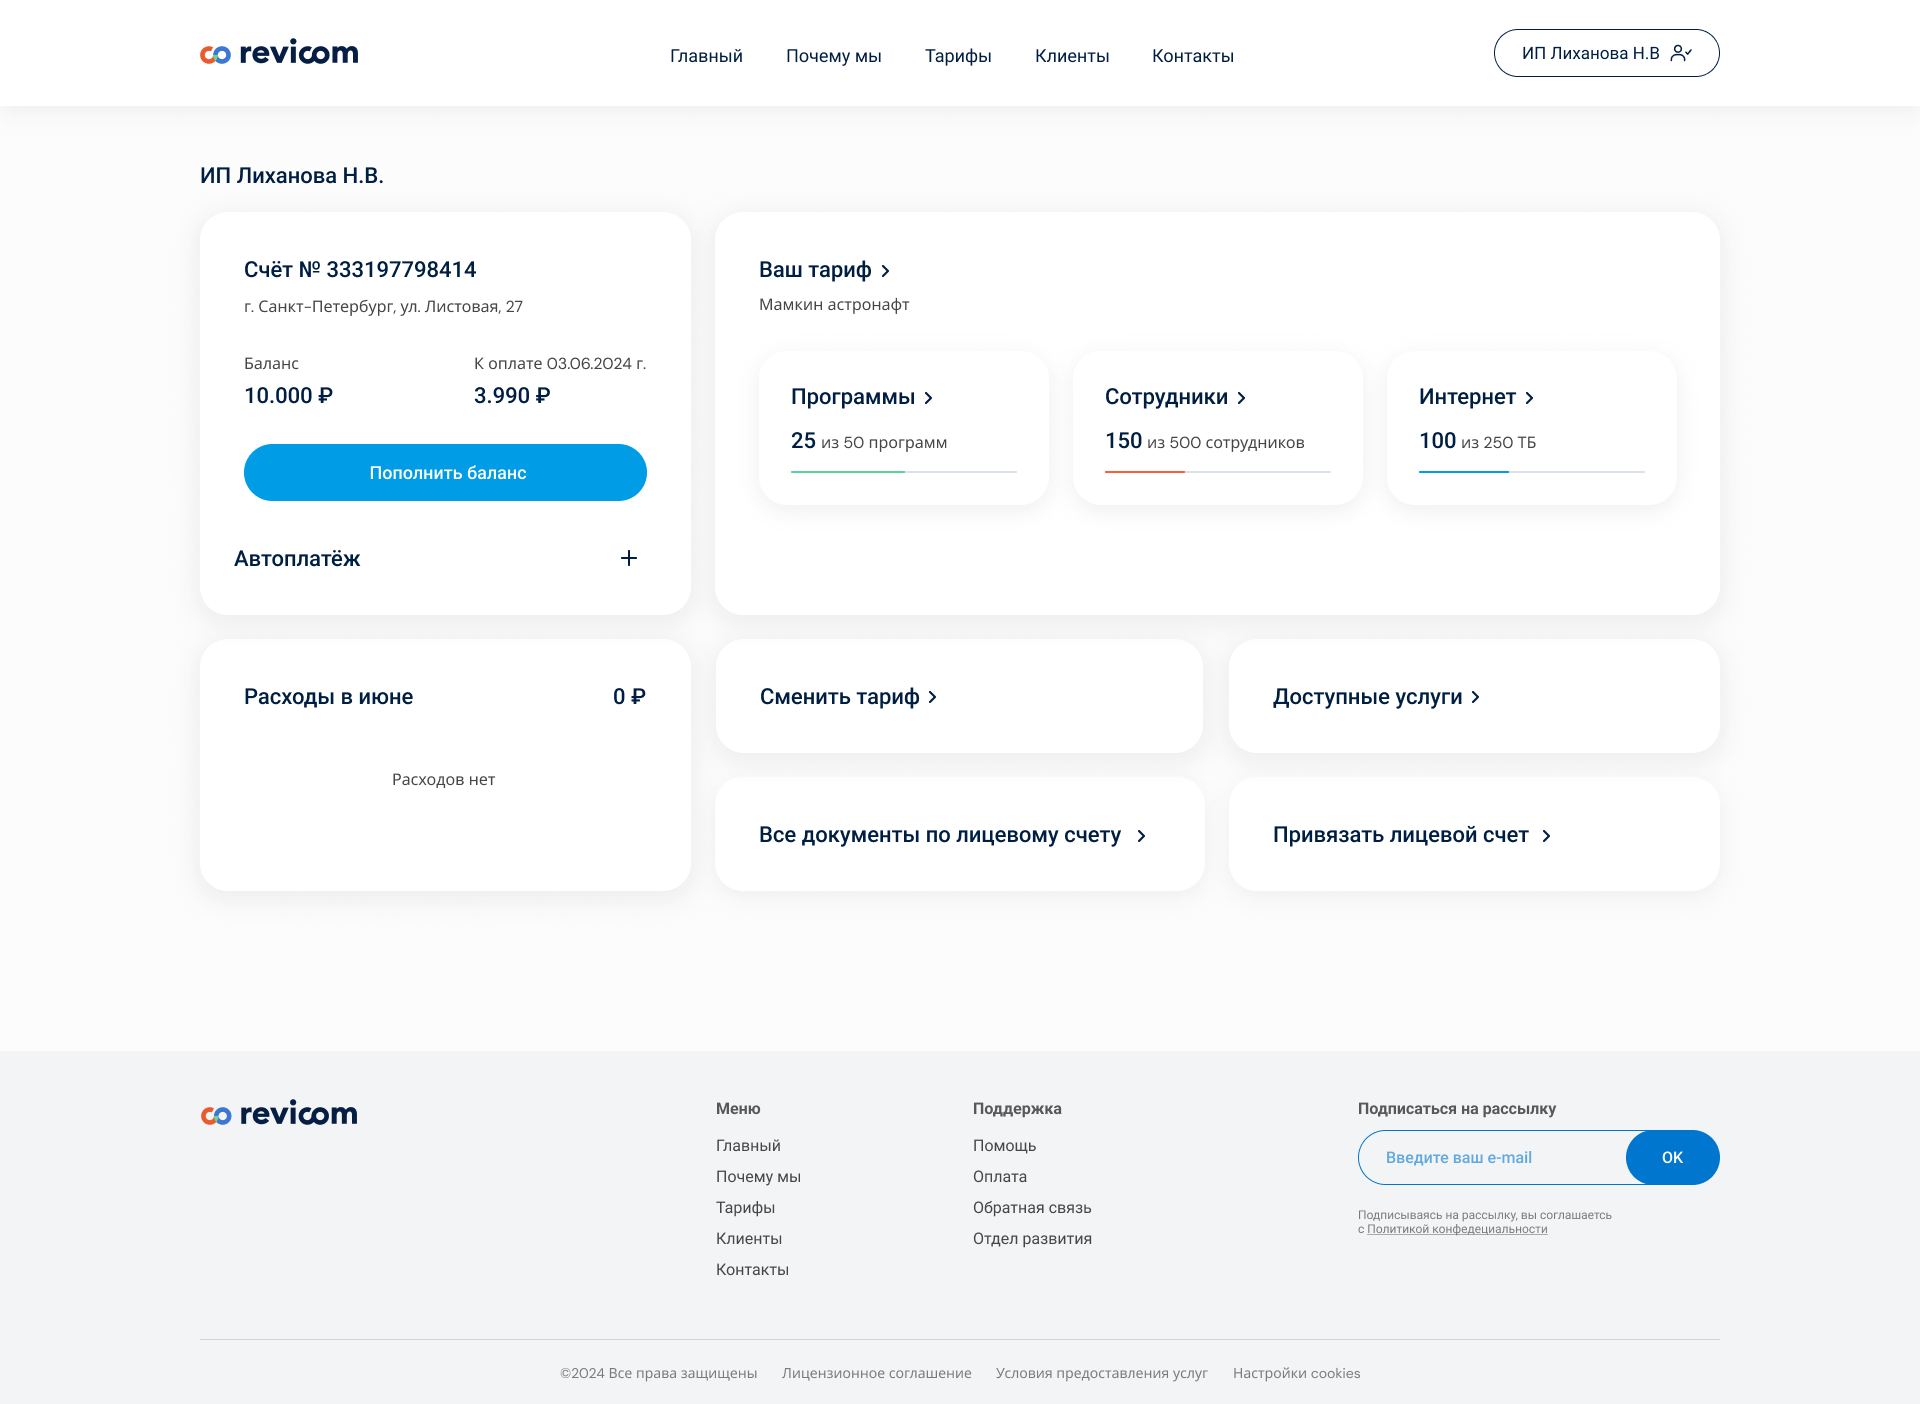Go to Клиенты in the header

point(1072,56)
